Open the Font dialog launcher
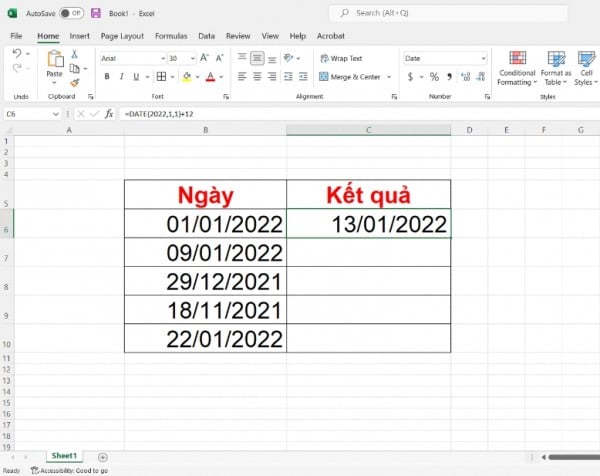600x476 pixels. pos(226,97)
